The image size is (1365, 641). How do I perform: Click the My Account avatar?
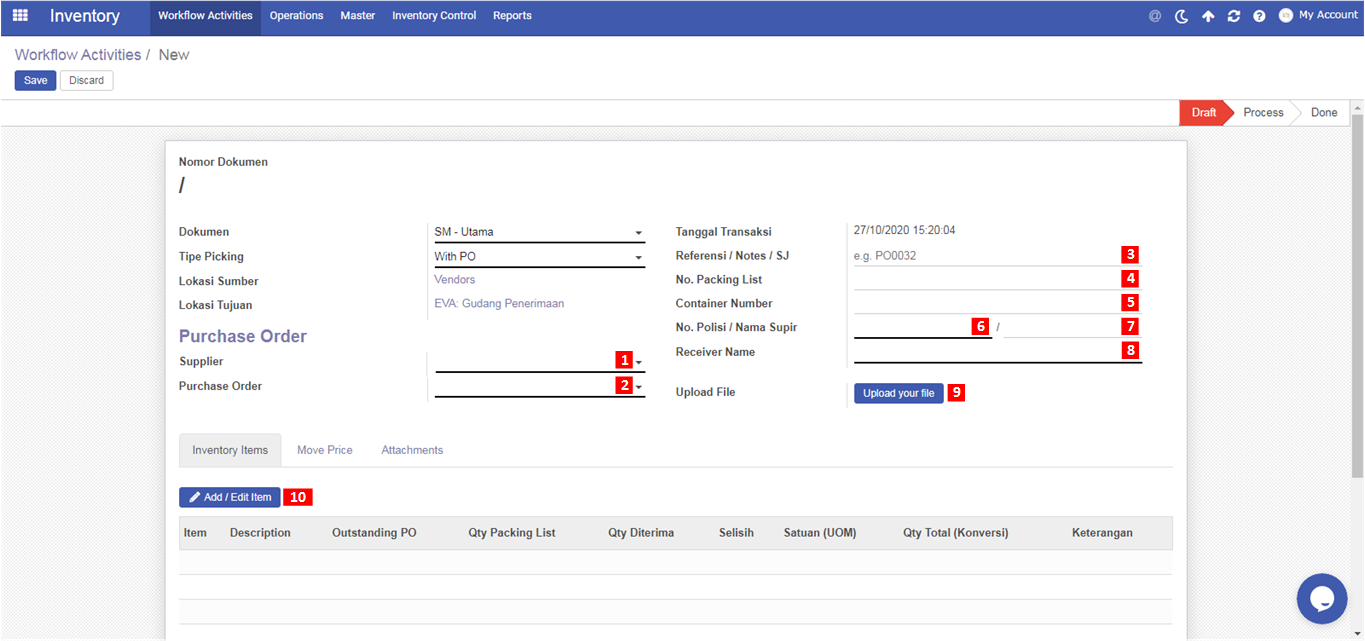(x=1286, y=15)
